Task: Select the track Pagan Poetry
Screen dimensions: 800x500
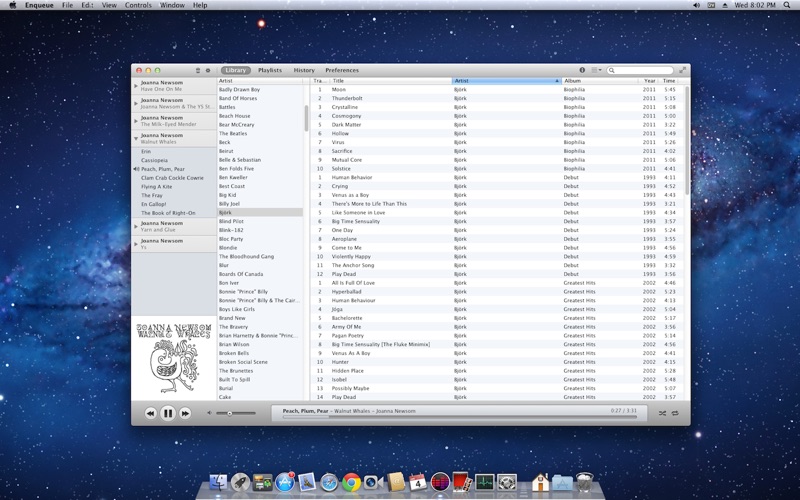Action: point(497,336)
